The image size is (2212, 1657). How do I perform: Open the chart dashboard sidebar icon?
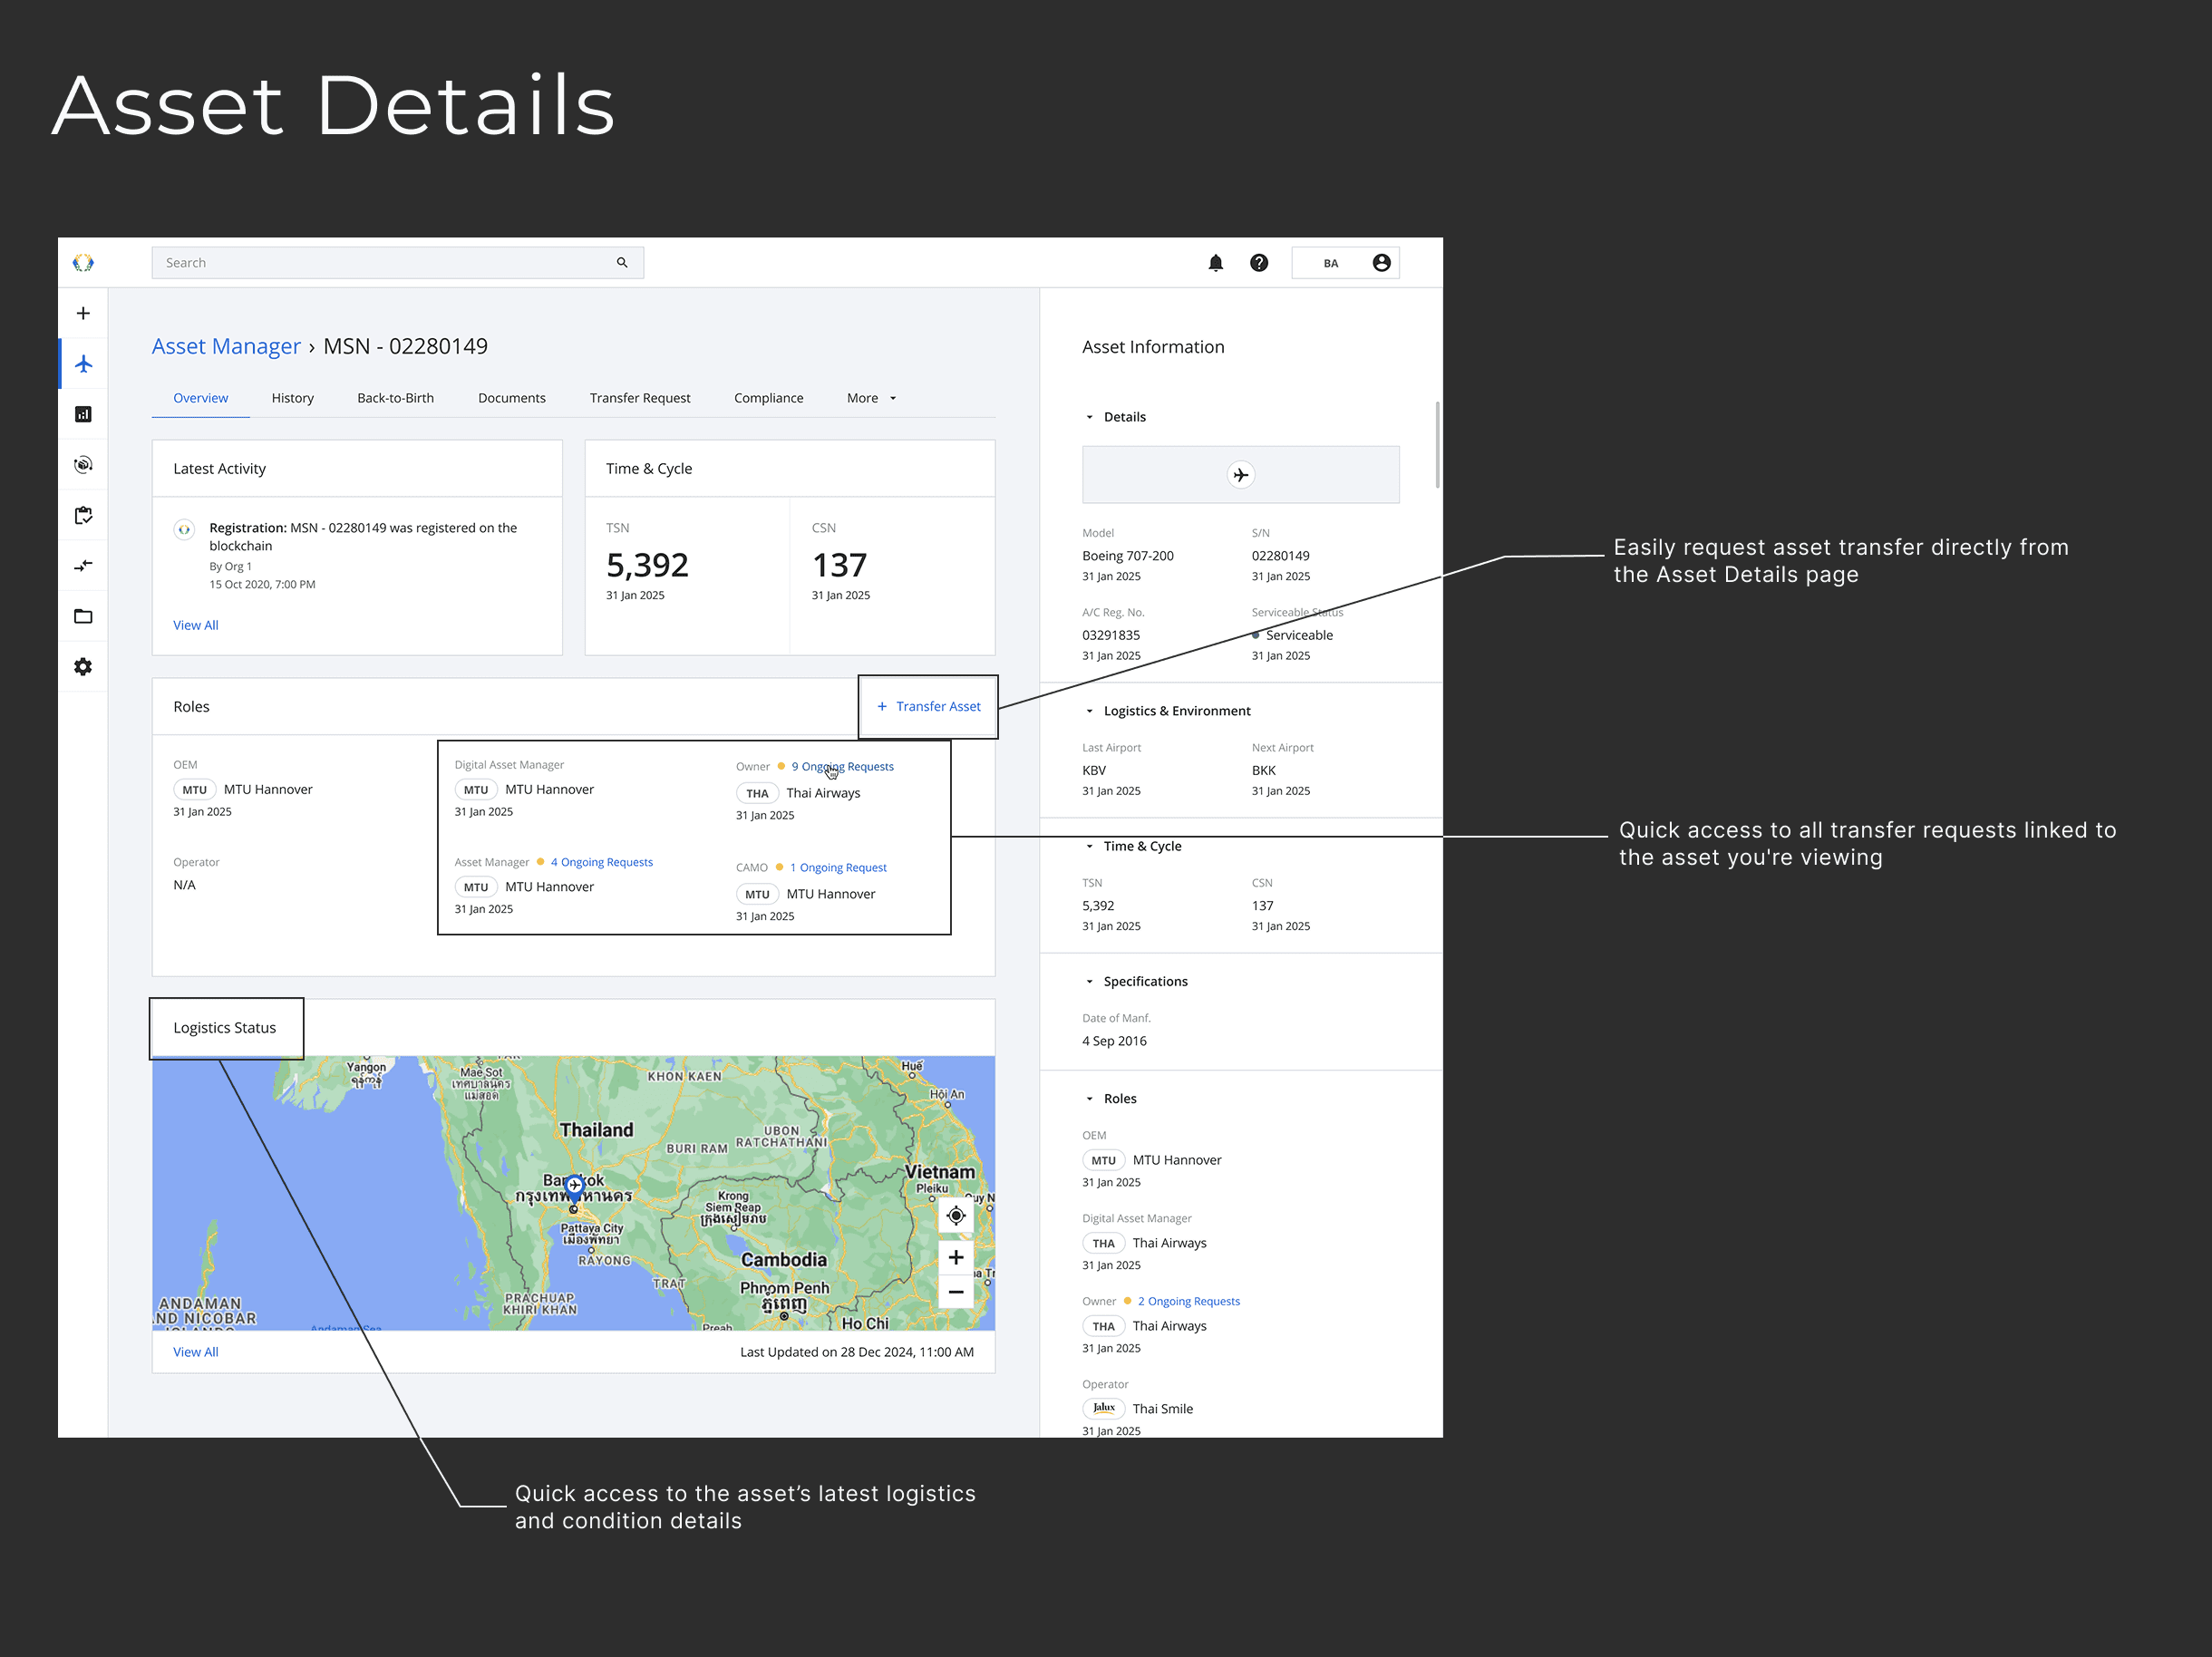[x=83, y=414]
